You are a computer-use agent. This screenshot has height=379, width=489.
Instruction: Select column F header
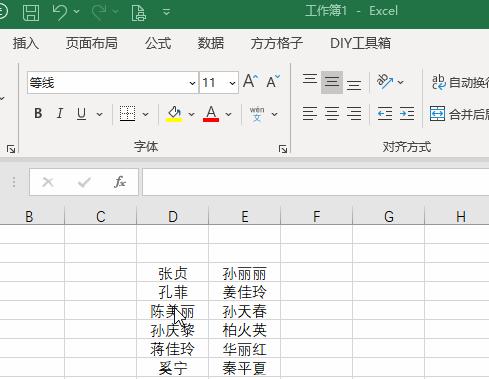tap(317, 217)
